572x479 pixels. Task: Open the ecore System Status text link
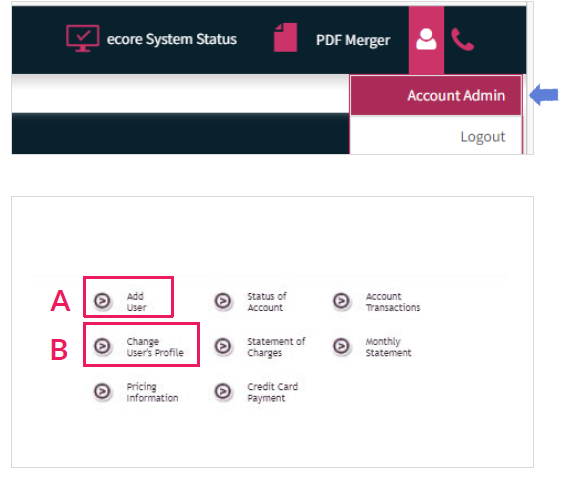(171, 39)
